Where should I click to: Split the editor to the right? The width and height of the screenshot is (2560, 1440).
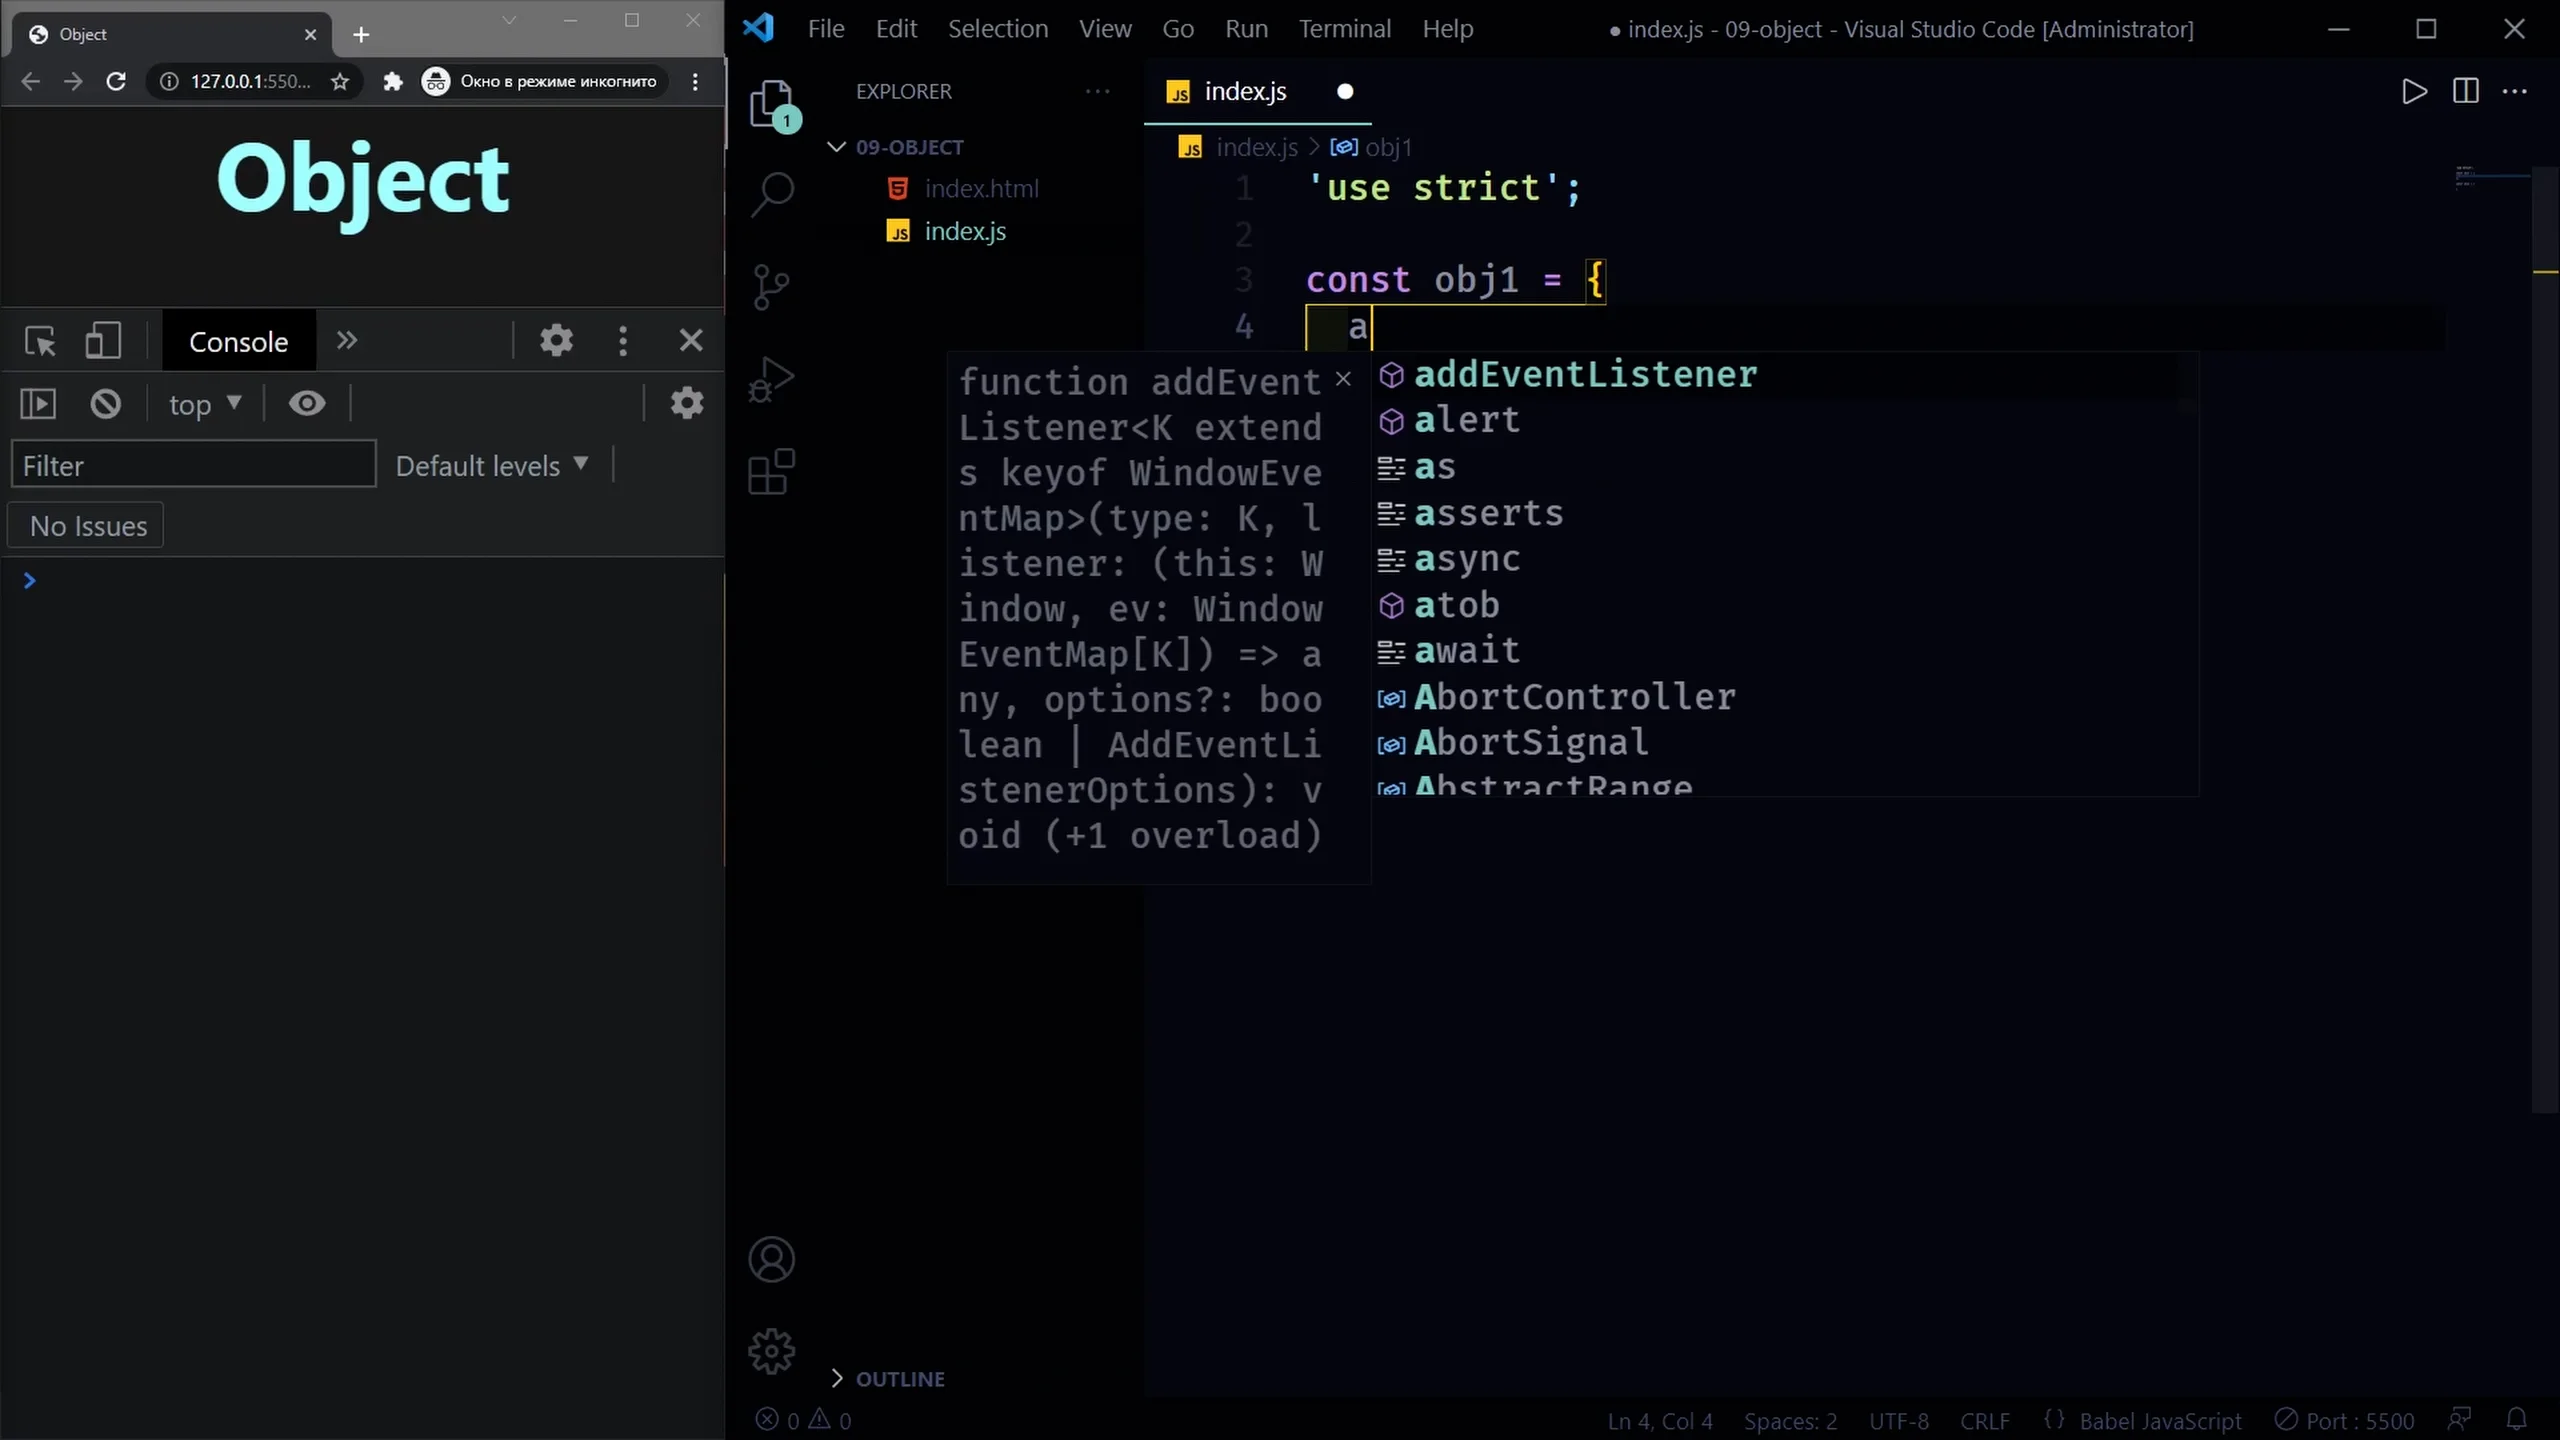click(2465, 92)
